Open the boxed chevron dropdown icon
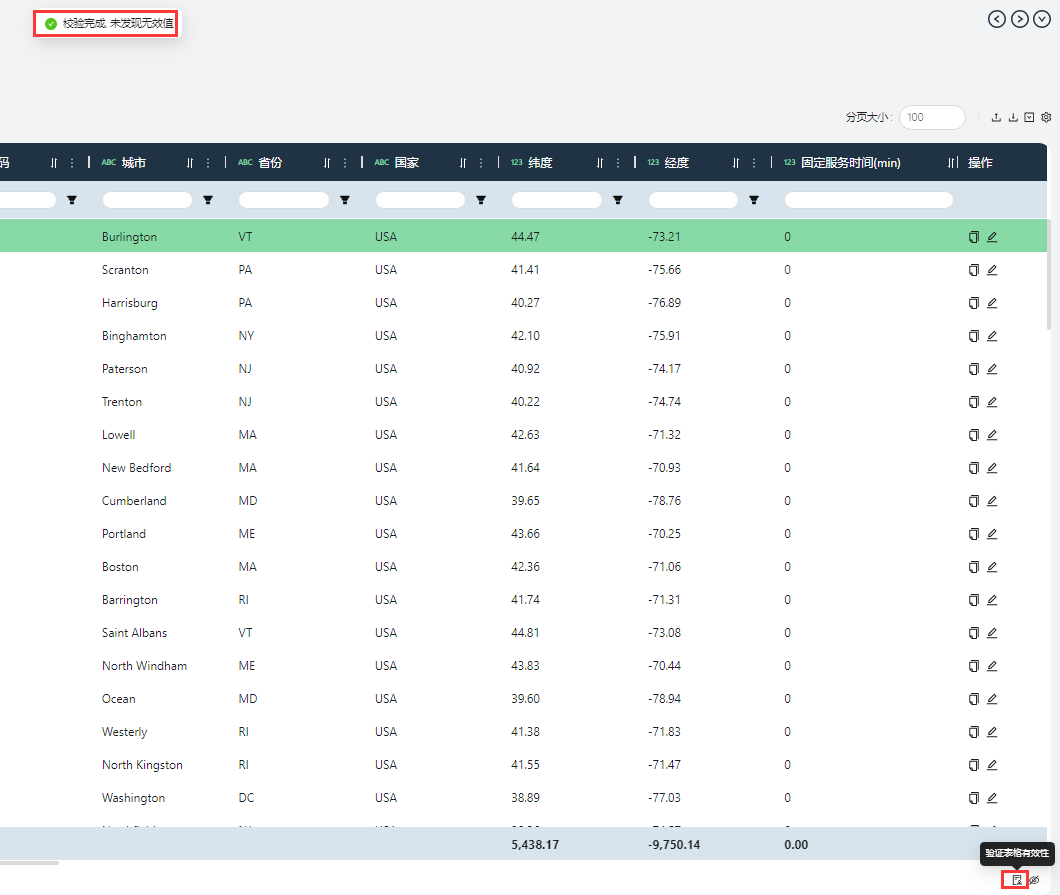The image size is (1060, 895). 1029,118
